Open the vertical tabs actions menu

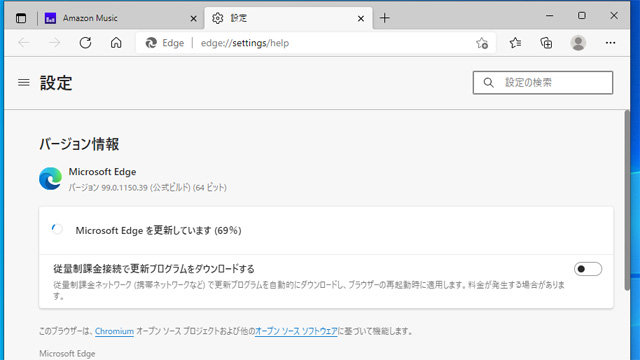(x=21, y=18)
